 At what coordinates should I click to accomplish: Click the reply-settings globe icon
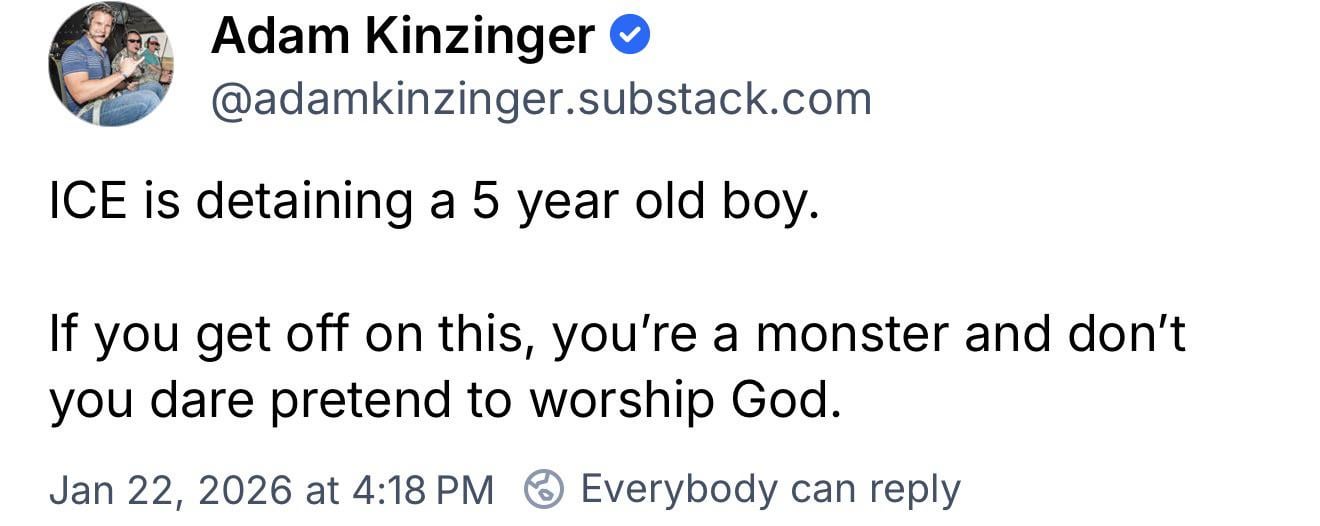[x=545, y=490]
